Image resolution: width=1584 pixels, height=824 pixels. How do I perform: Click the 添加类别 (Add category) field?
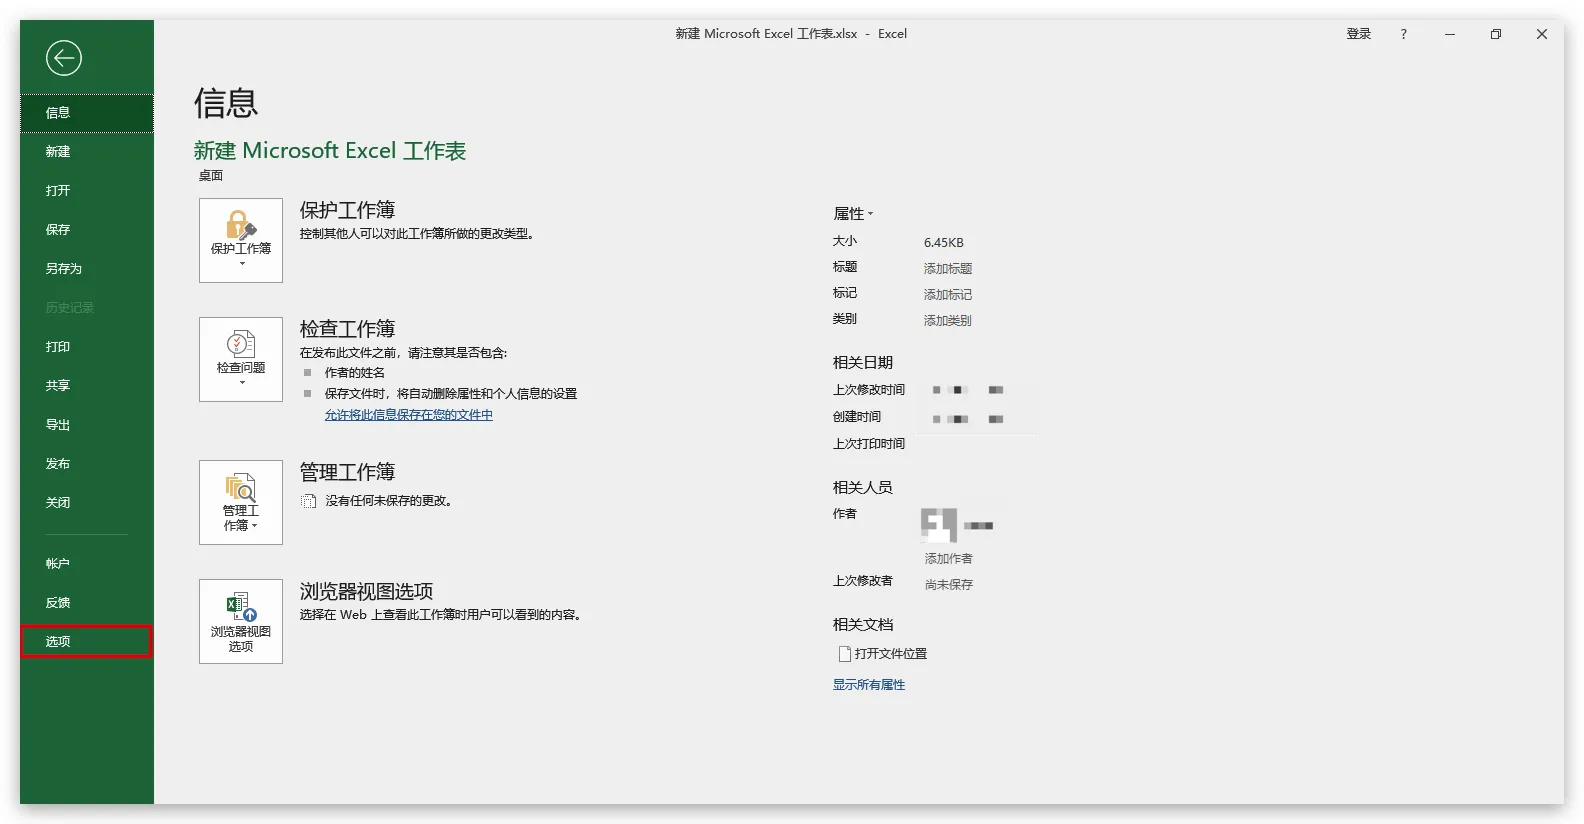tap(947, 321)
